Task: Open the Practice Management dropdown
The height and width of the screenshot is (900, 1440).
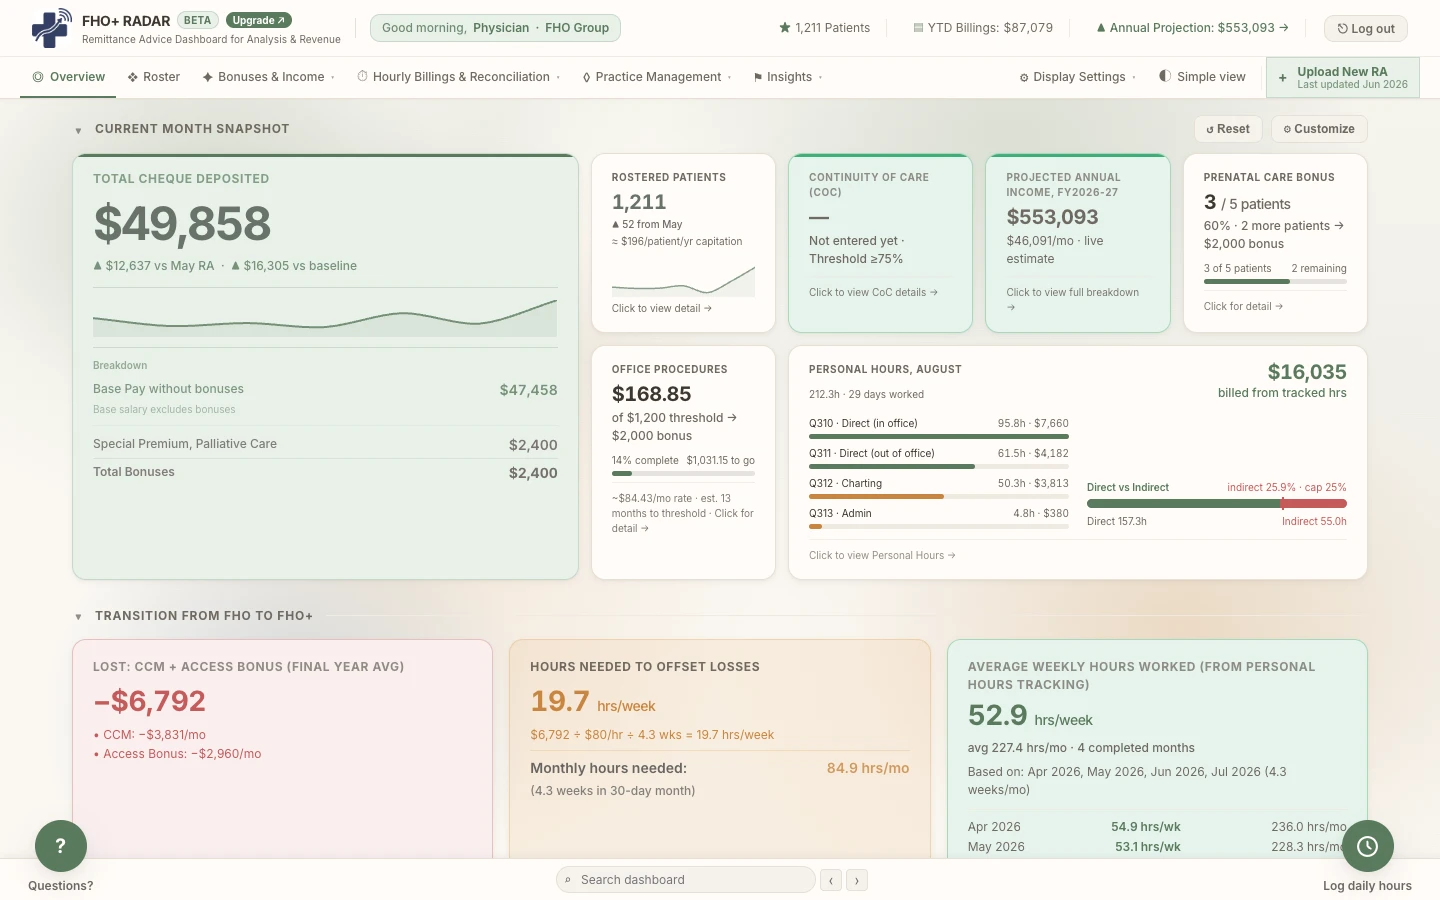Action: click(x=657, y=77)
